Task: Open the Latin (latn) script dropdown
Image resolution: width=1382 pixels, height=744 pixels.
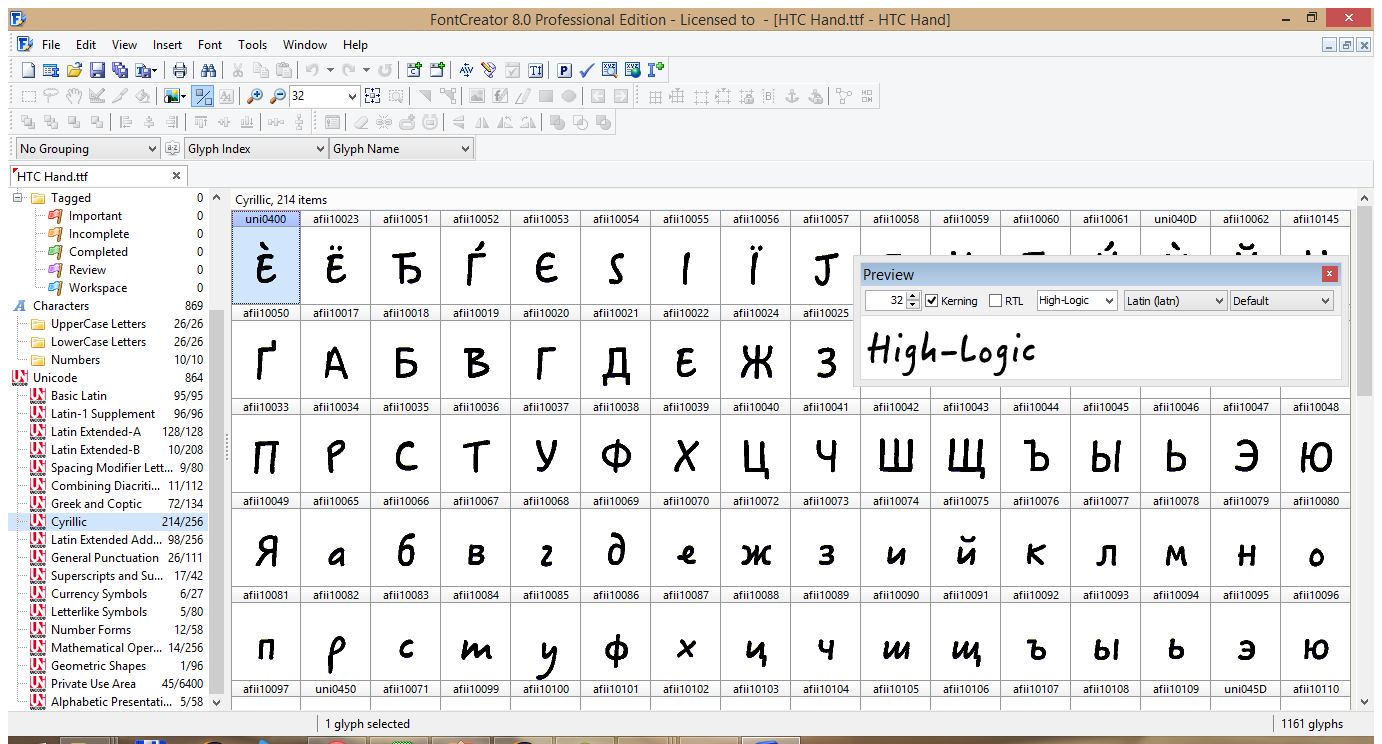Action: coord(1174,300)
